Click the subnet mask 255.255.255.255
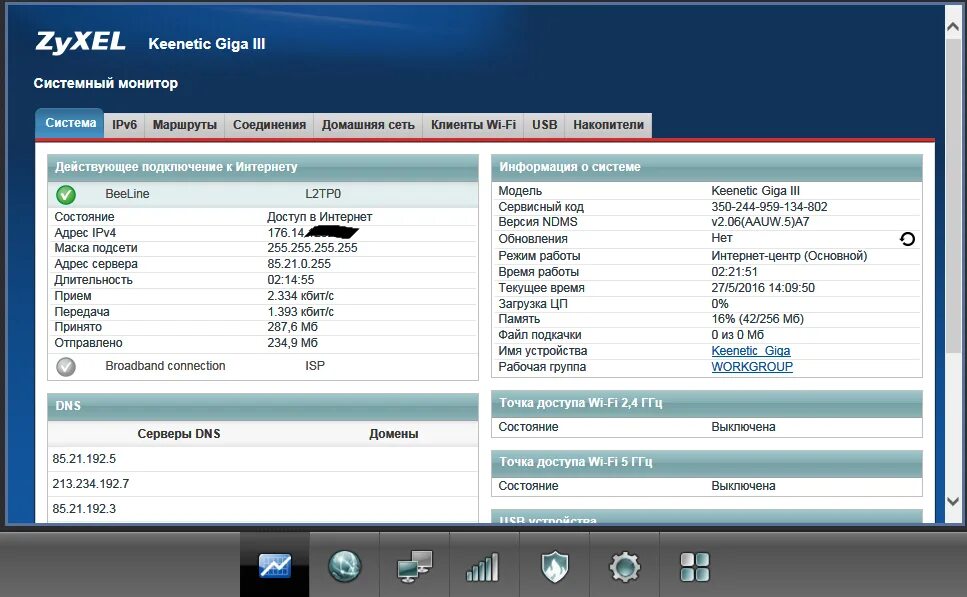 312,248
